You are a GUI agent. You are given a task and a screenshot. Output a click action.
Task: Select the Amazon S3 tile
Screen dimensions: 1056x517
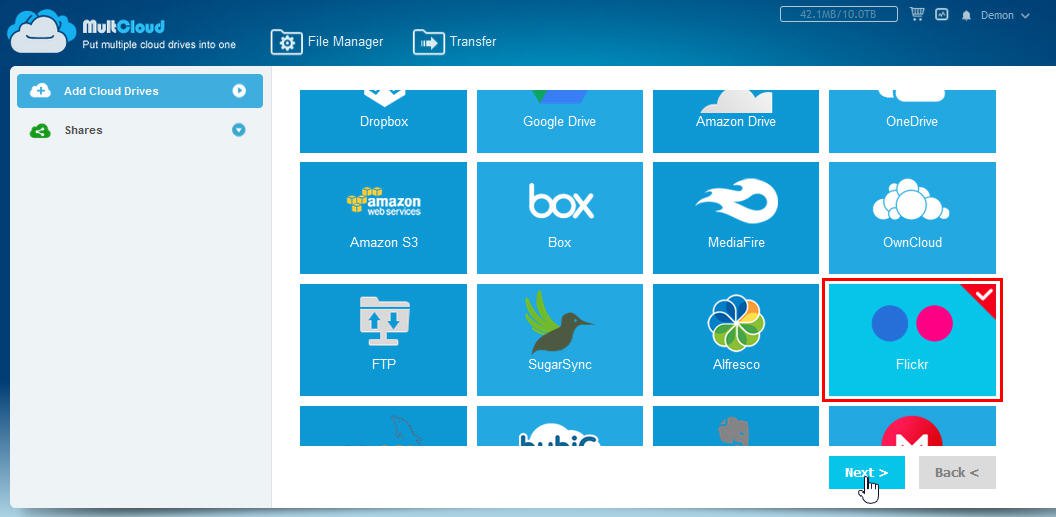383,217
